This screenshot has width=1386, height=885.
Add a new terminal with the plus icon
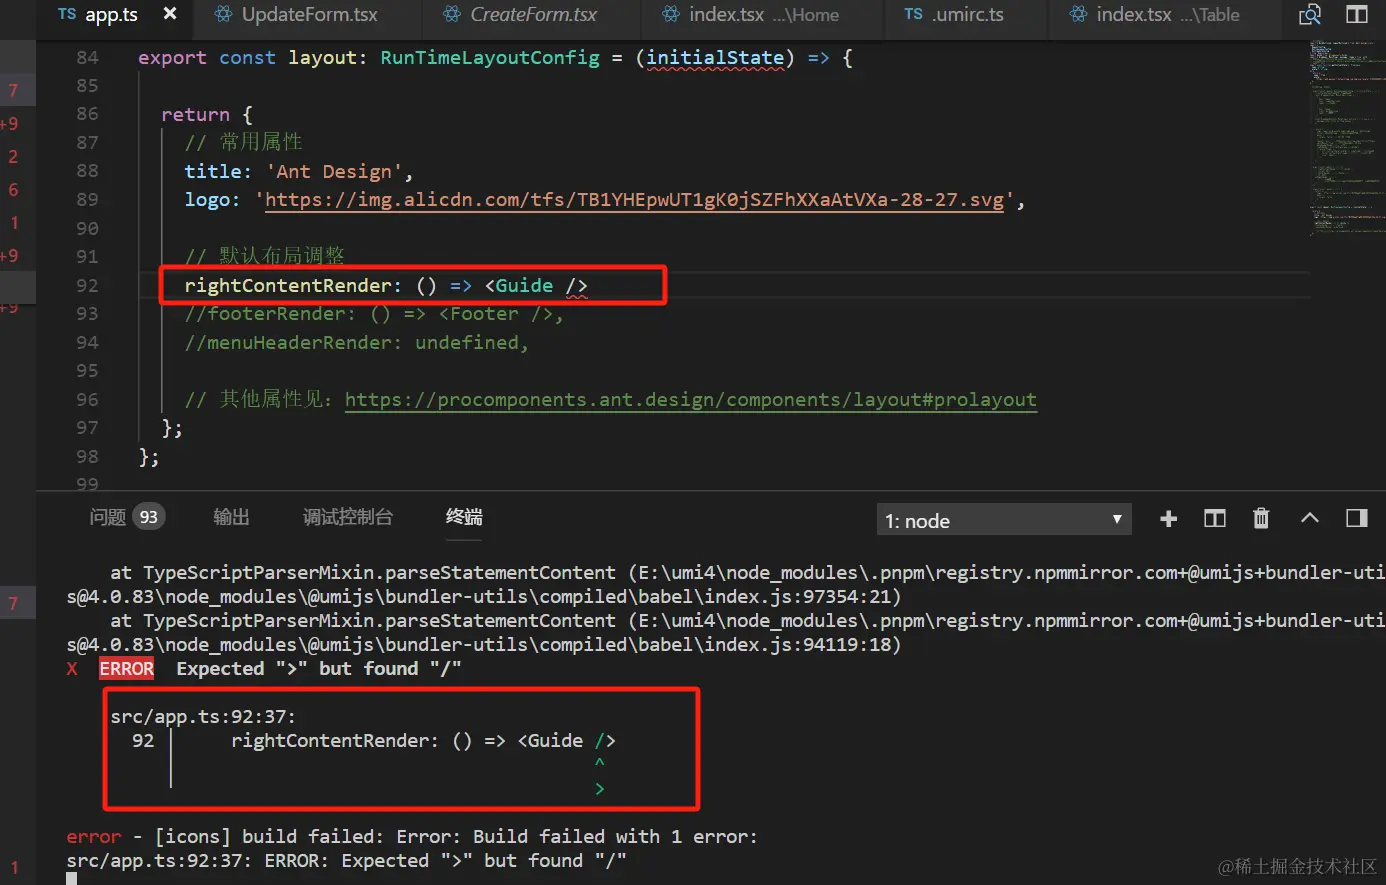click(1168, 519)
